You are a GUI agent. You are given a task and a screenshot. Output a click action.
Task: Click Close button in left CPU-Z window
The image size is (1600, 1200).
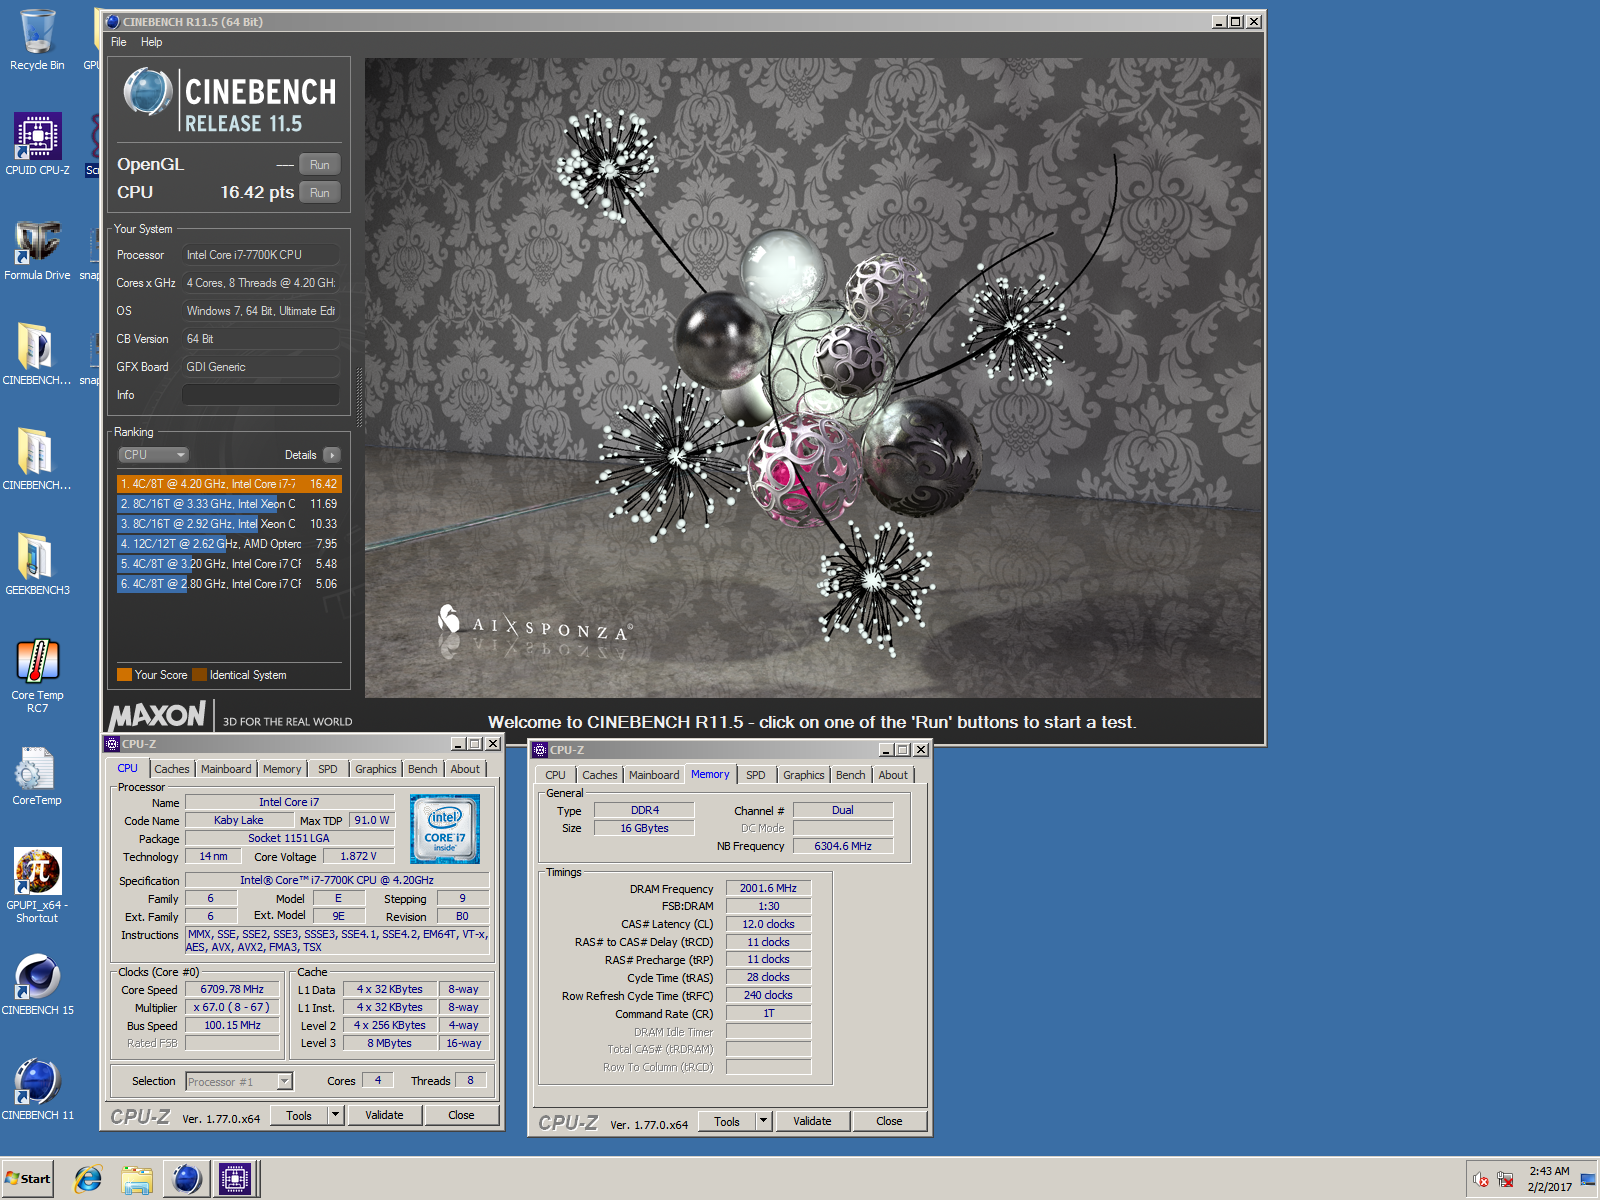click(461, 1115)
